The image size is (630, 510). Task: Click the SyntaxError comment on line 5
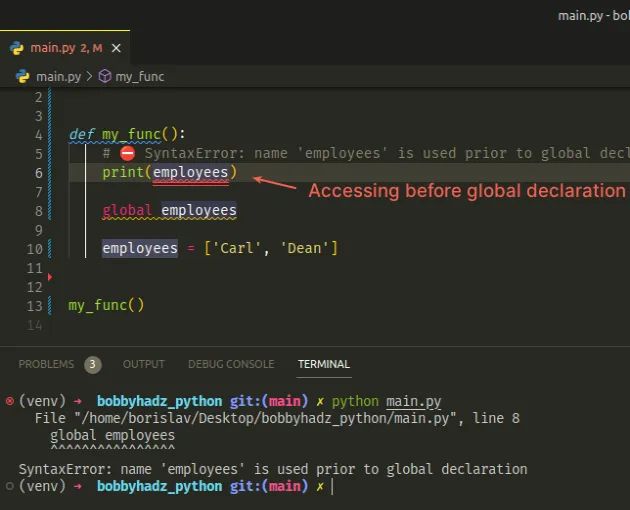[366, 154]
